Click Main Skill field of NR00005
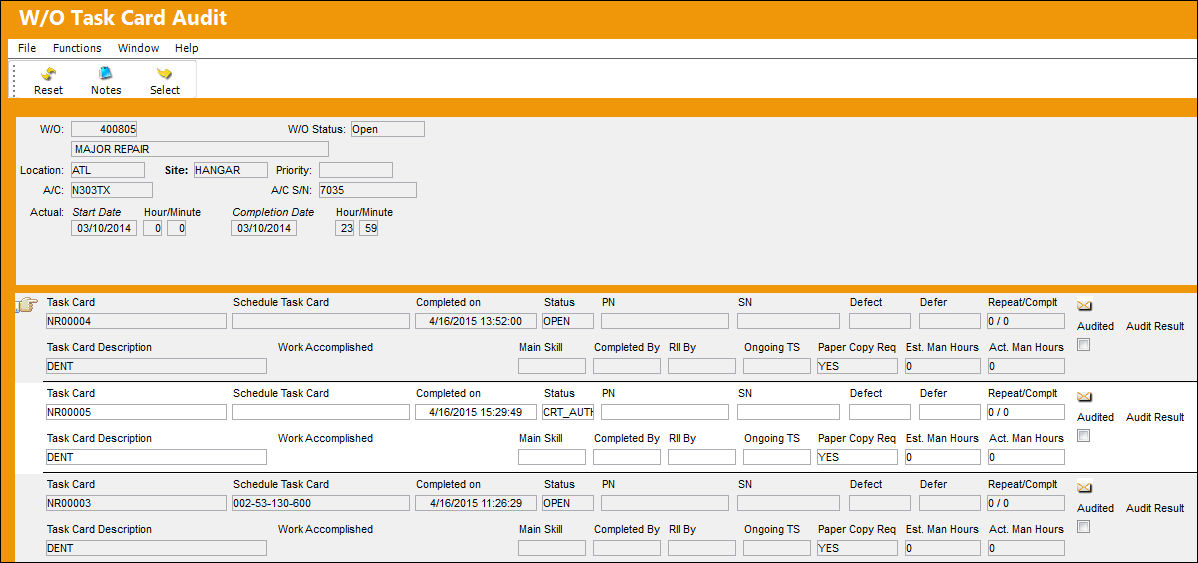This screenshot has width=1198, height=563. 552,457
